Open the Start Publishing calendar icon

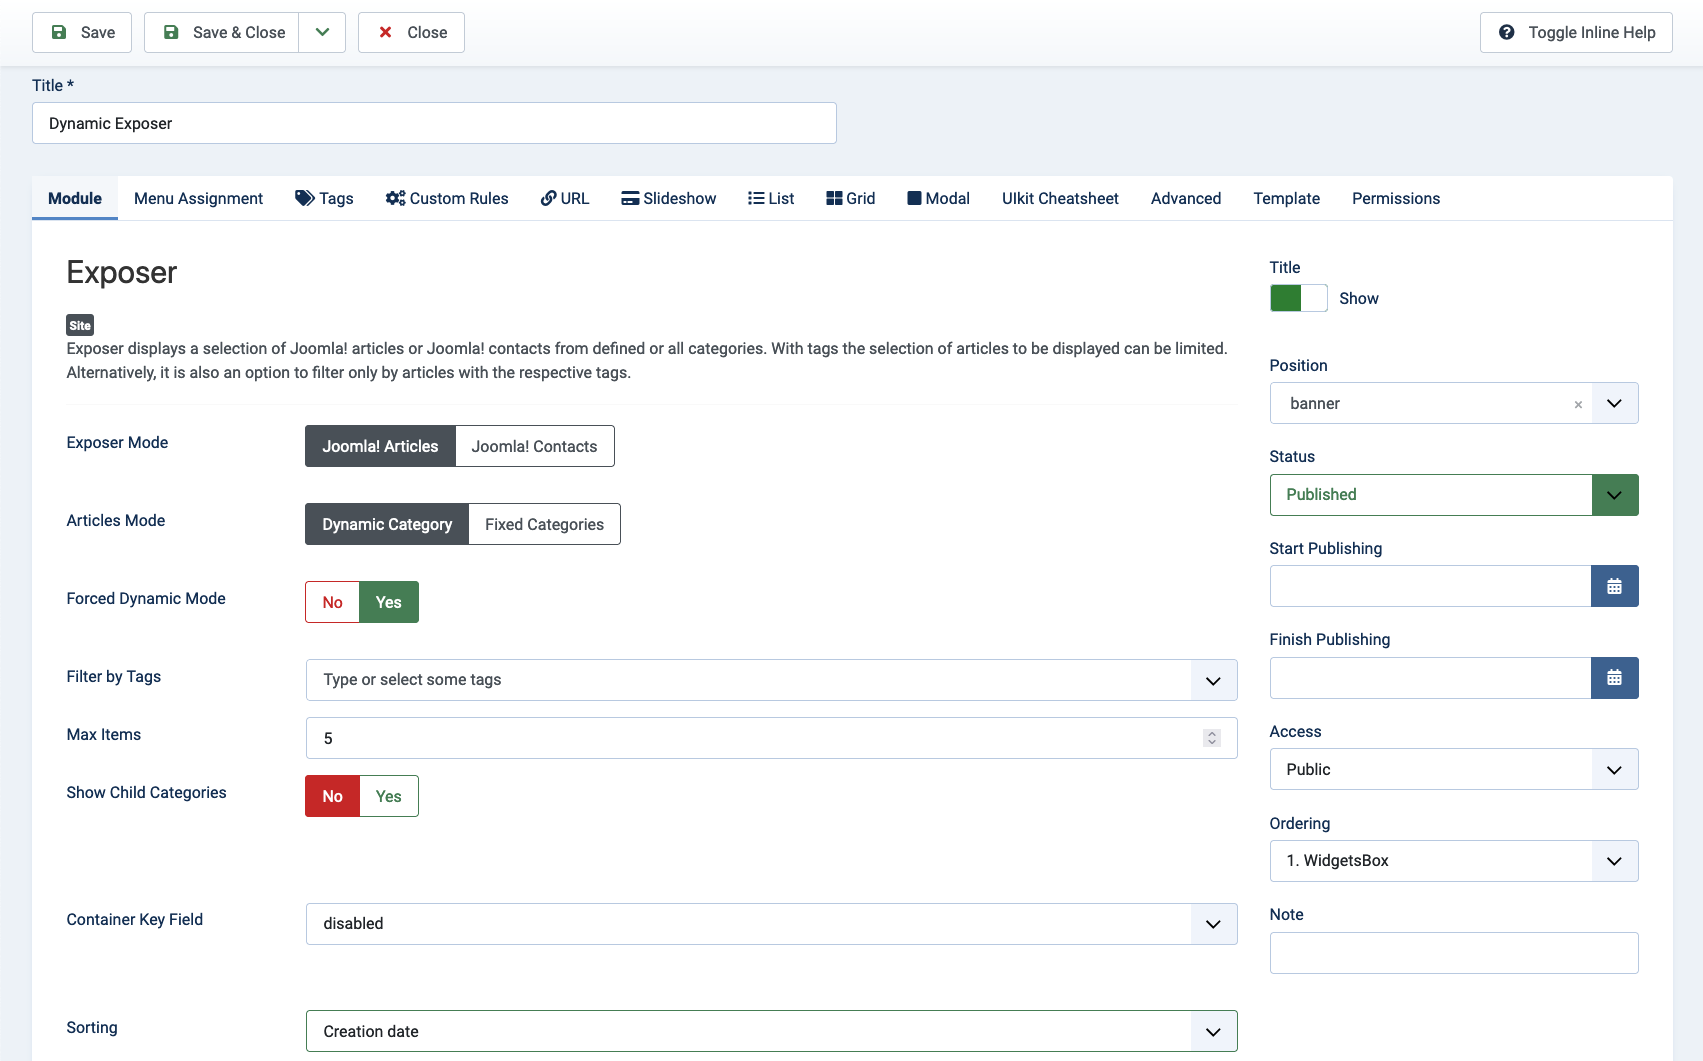[1614, 586]
